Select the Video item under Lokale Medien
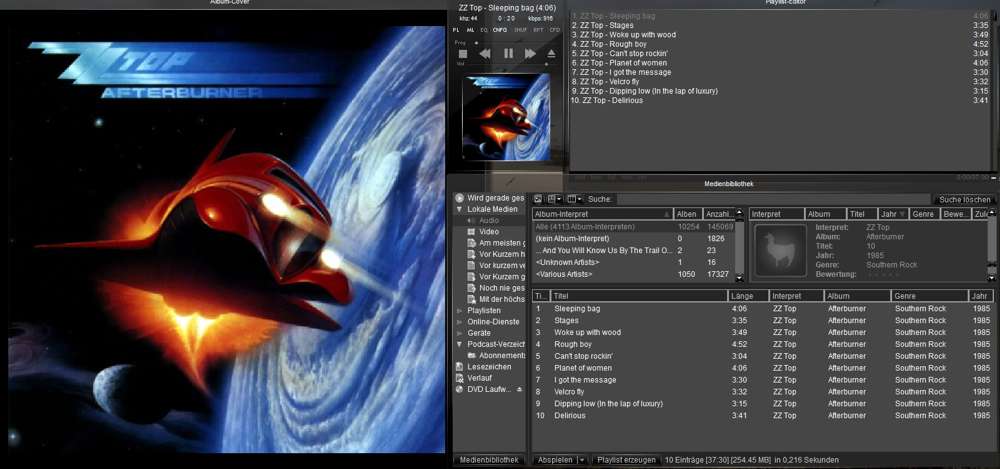 488,231
